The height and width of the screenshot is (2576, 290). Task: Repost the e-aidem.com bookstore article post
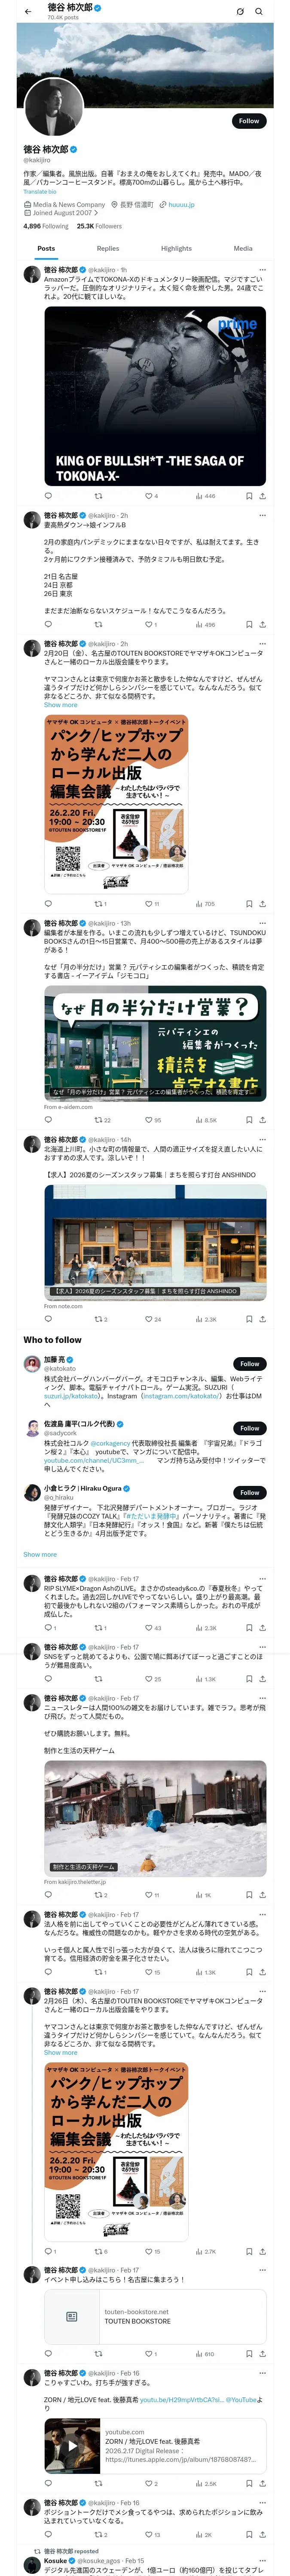101,1120
